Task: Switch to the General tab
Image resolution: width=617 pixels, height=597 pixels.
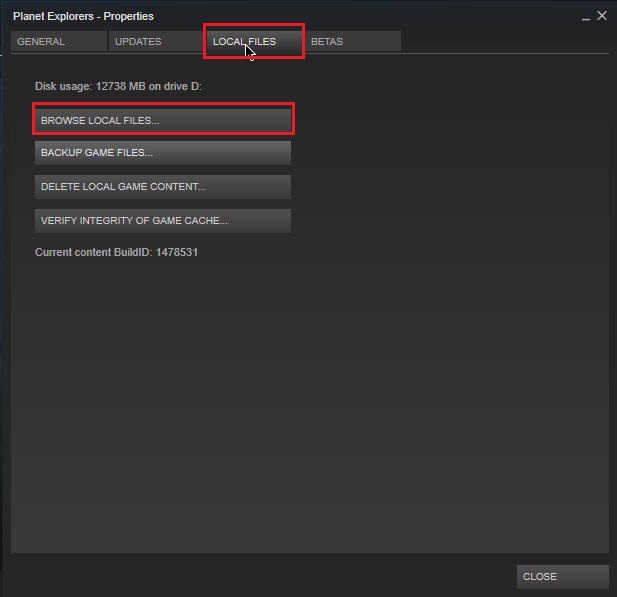Action: (x=59, y=41)
